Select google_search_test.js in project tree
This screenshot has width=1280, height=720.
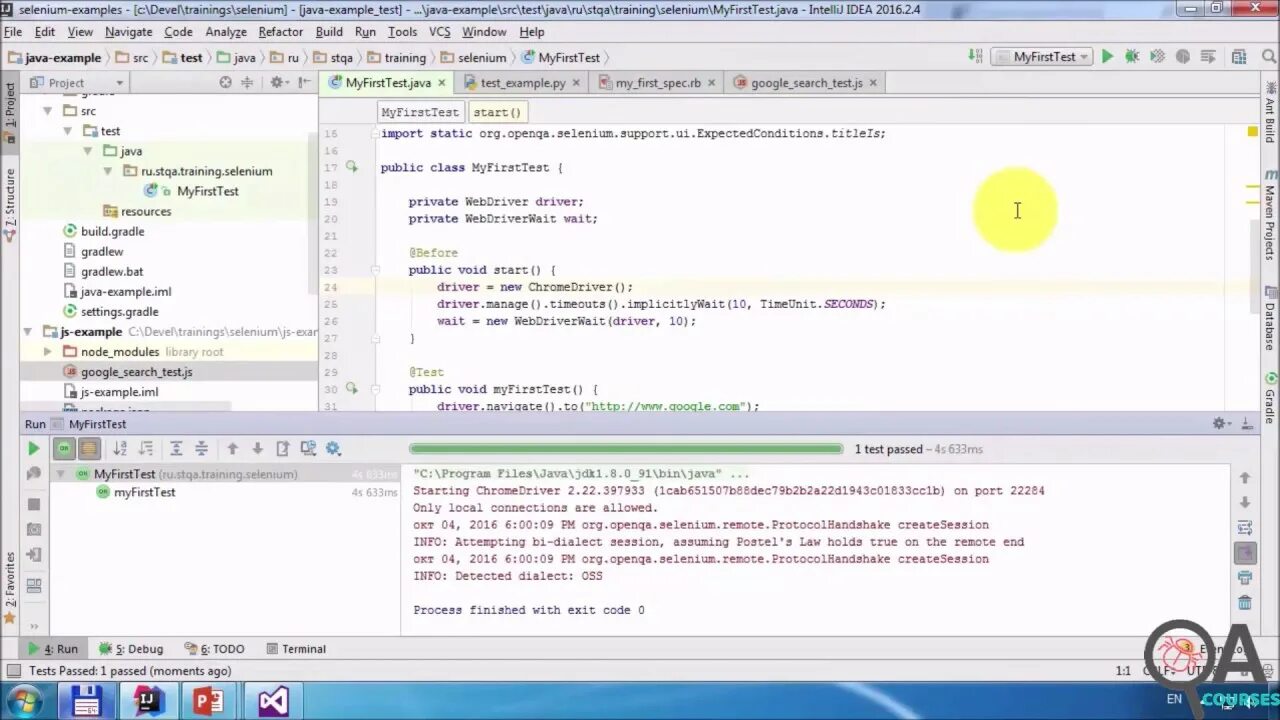(x=136, y=372)
